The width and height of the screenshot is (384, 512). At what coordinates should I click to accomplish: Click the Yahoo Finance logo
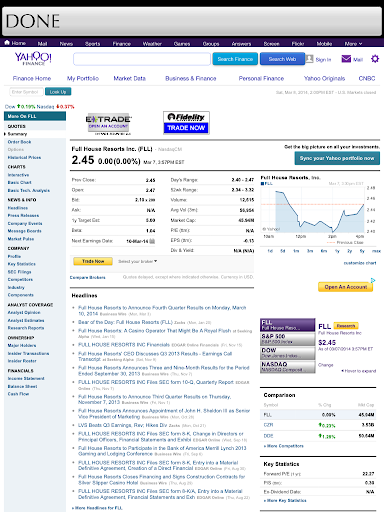click(x=33, y=58)
